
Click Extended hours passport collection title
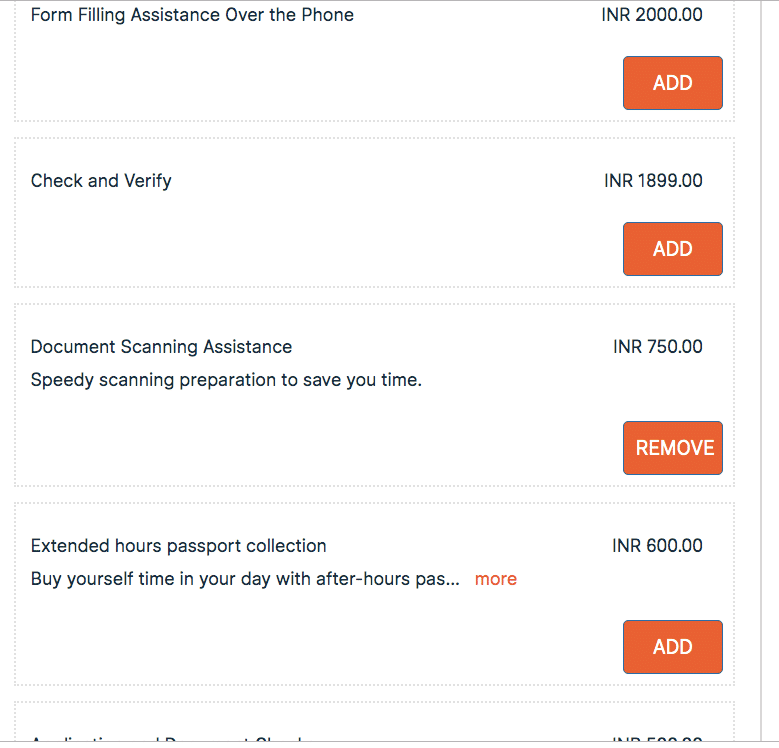point(178,546)
